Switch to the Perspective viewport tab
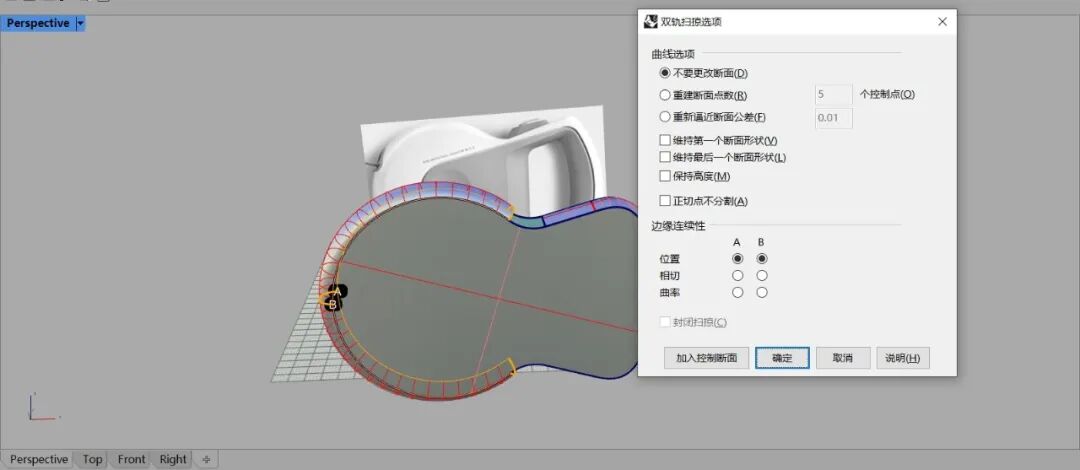The width and height of the screenshot is (1080, 470). point(39,459)
